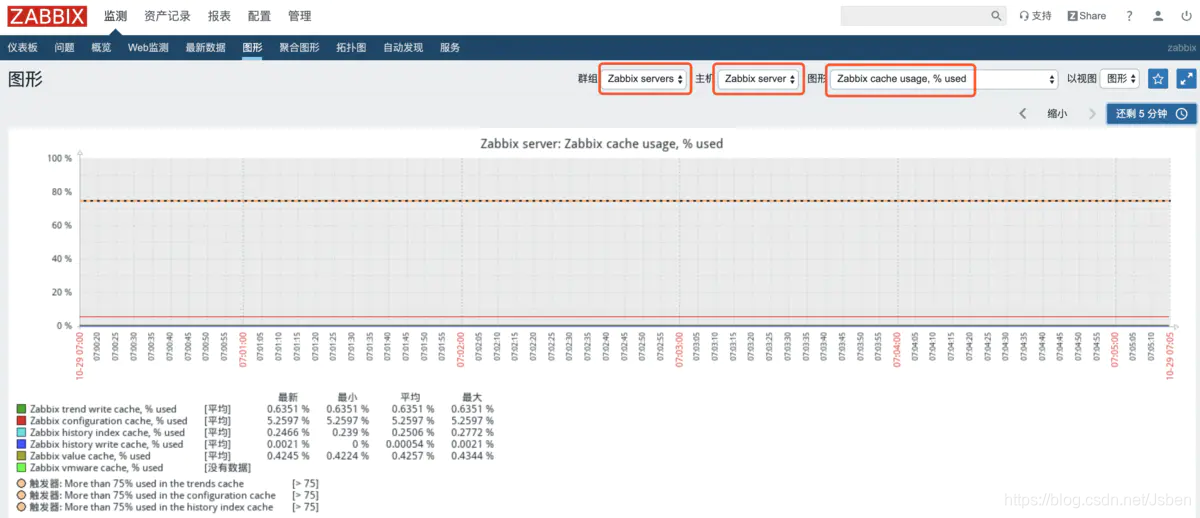The image size is (1200, 518).
Task: Click the blue history write cache swatch
Action: pyautogui.click(x=21, y=444)
